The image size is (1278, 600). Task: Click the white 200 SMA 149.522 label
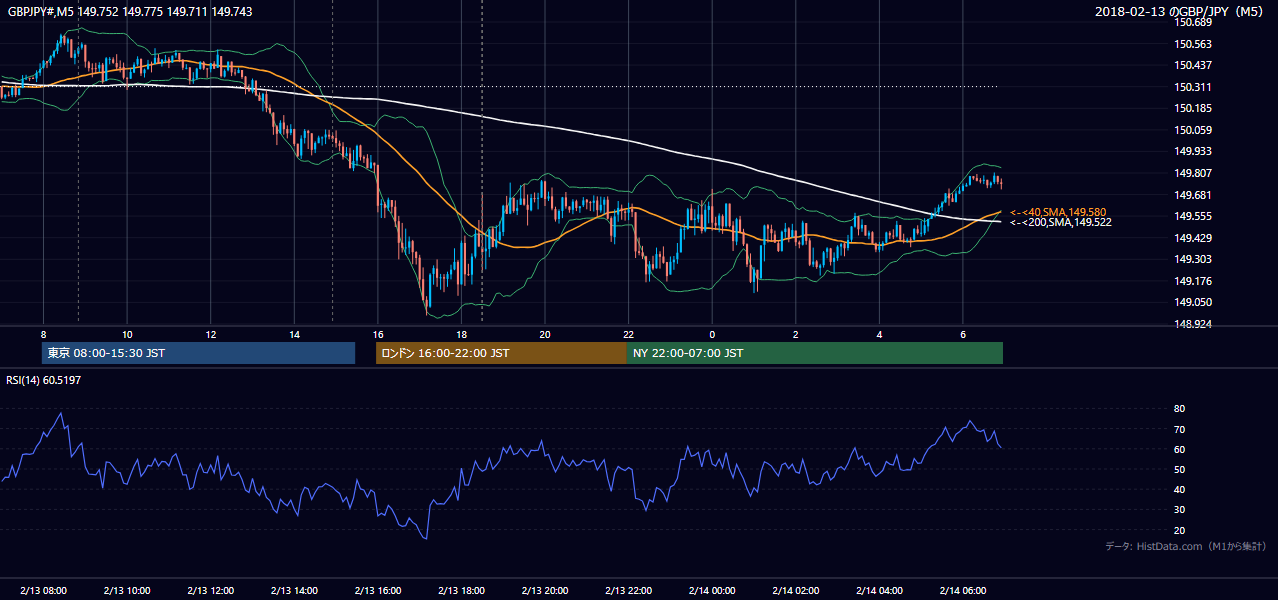1061,222
